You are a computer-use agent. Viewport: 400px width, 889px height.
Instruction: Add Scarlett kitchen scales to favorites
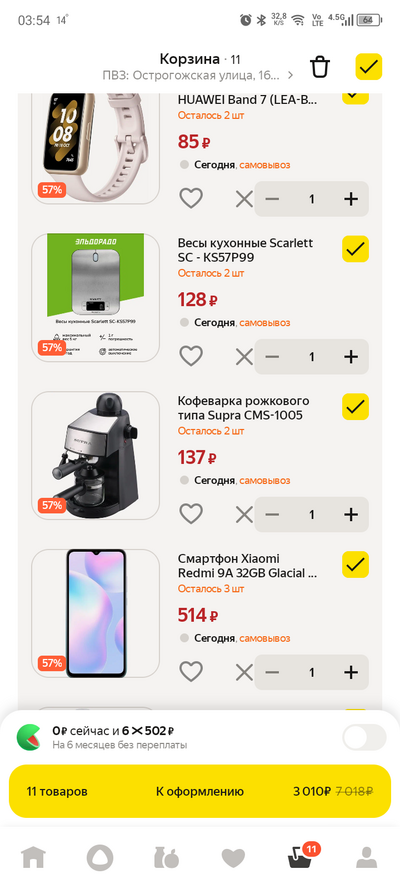(x=191, y=356)
